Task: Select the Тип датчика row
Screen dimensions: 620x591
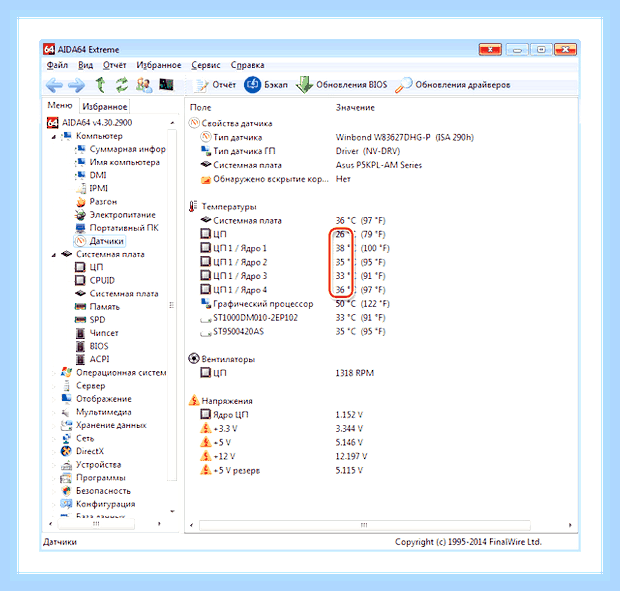Action: pyautogui.click(x=337, y=137)
